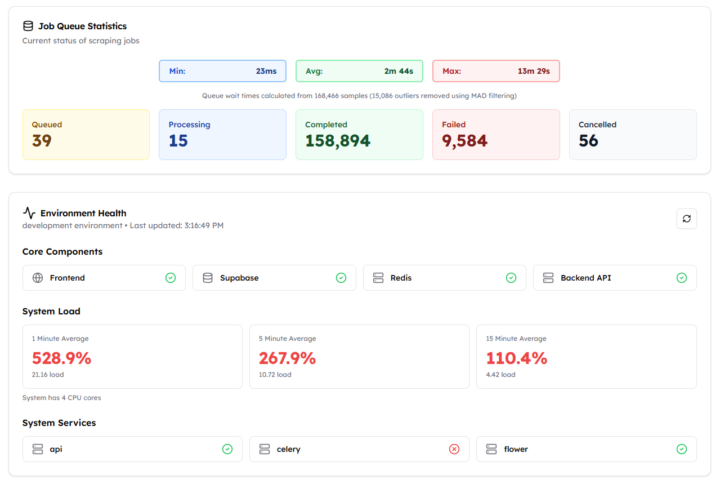
Task: Click the celery red error status icon
Action: pos(454,449)
